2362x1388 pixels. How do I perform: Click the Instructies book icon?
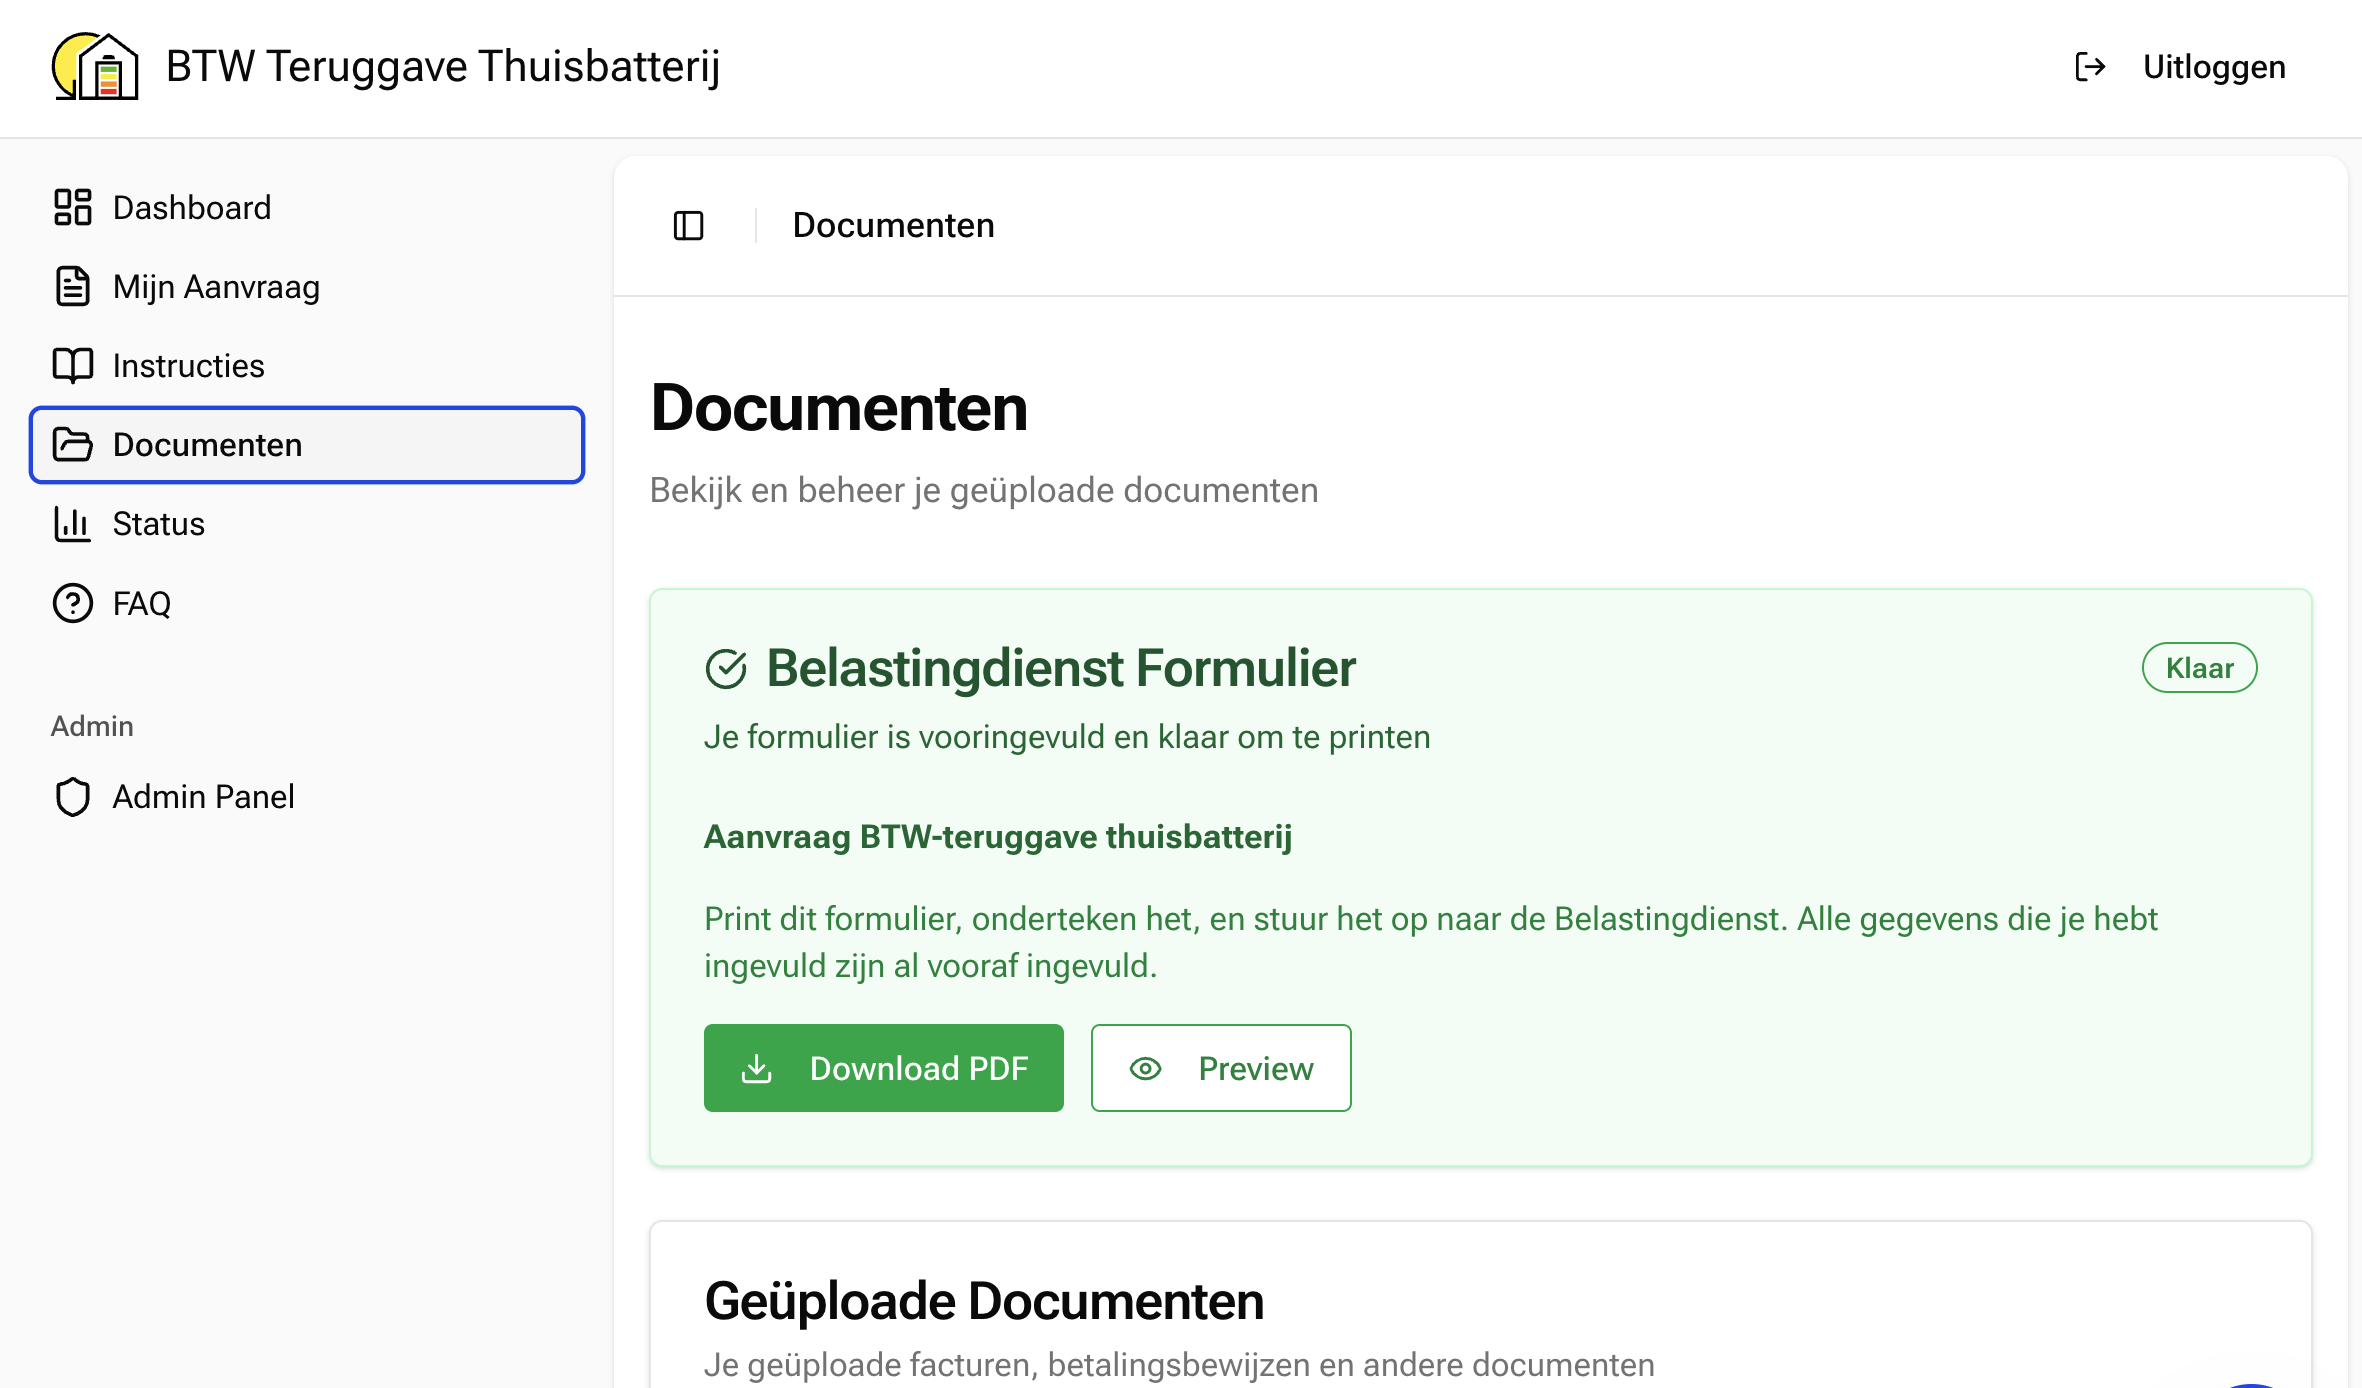(x=73, y=365)
